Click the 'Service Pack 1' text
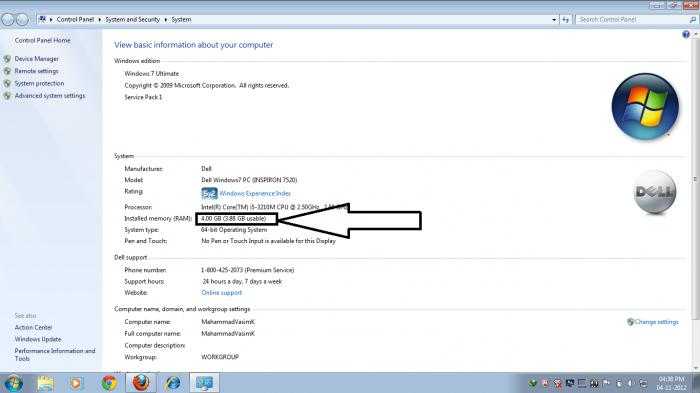 pos(143,97)
